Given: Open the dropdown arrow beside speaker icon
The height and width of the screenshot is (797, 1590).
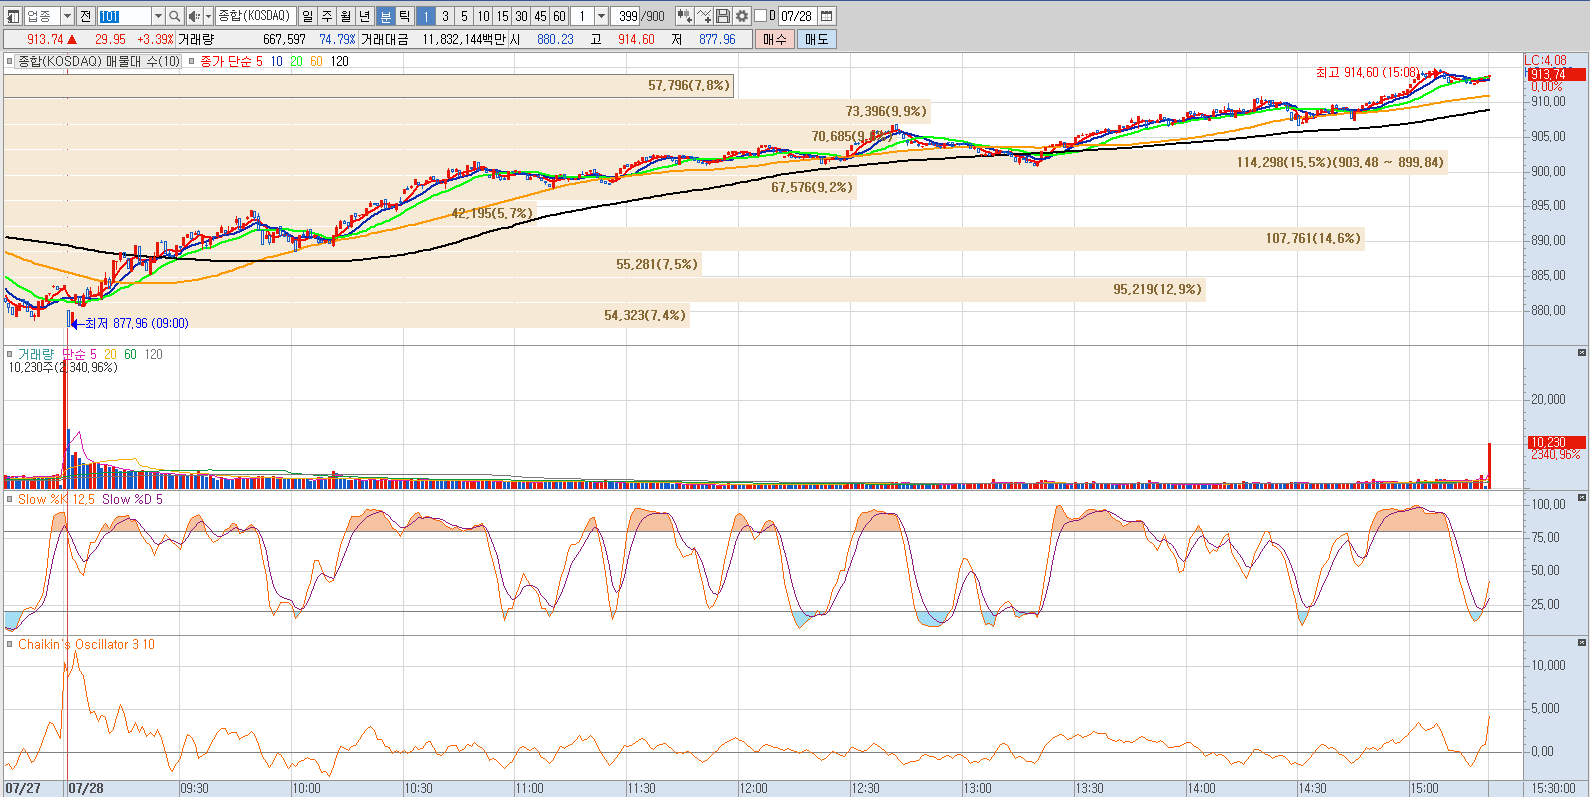Looking at the screenshot, I should [x=208, y=16].
